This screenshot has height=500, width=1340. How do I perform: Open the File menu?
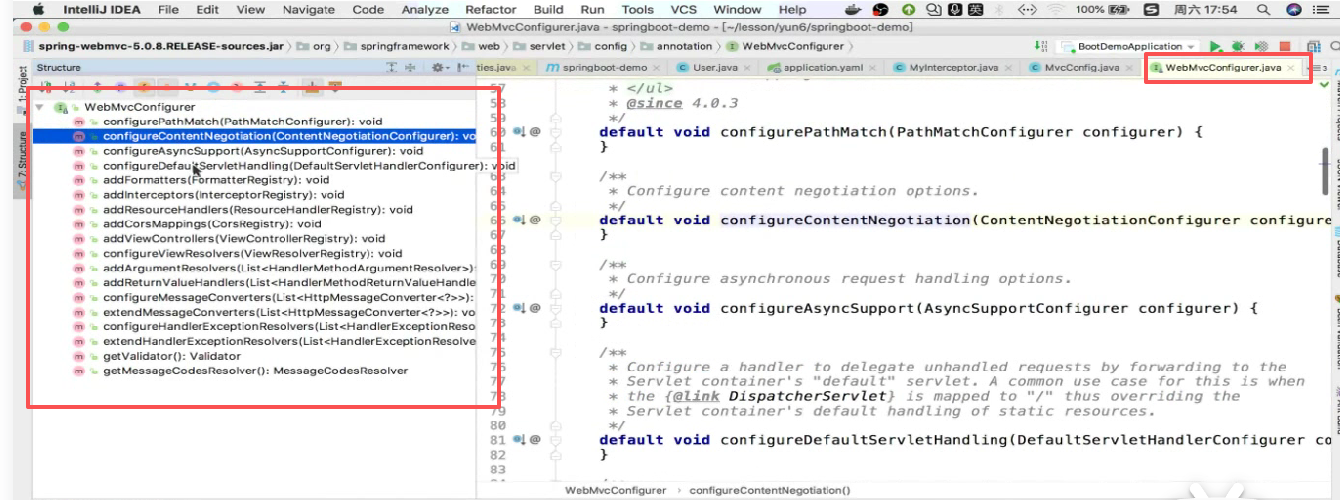point(168,9)
